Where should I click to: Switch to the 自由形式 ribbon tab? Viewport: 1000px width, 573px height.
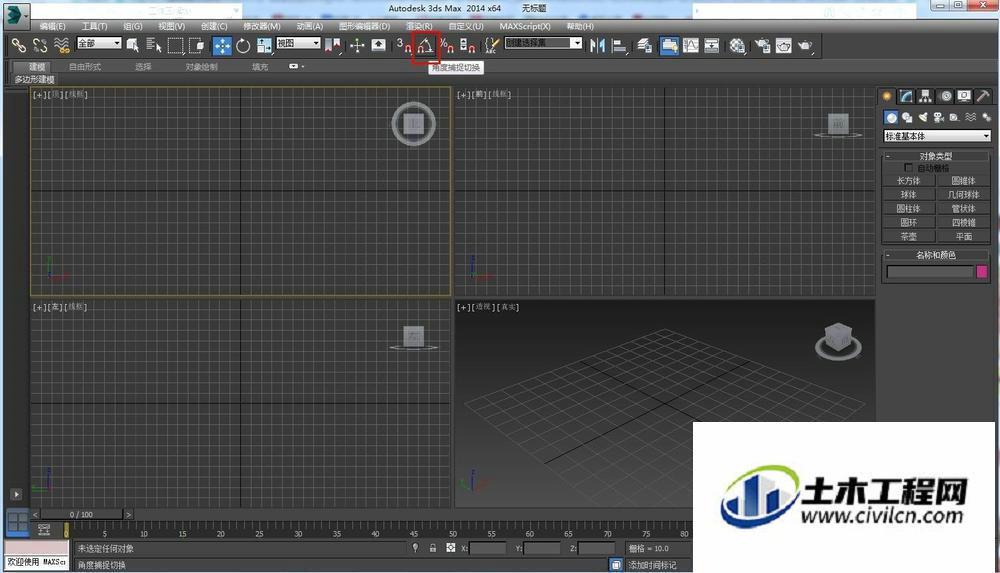(85, 66)
